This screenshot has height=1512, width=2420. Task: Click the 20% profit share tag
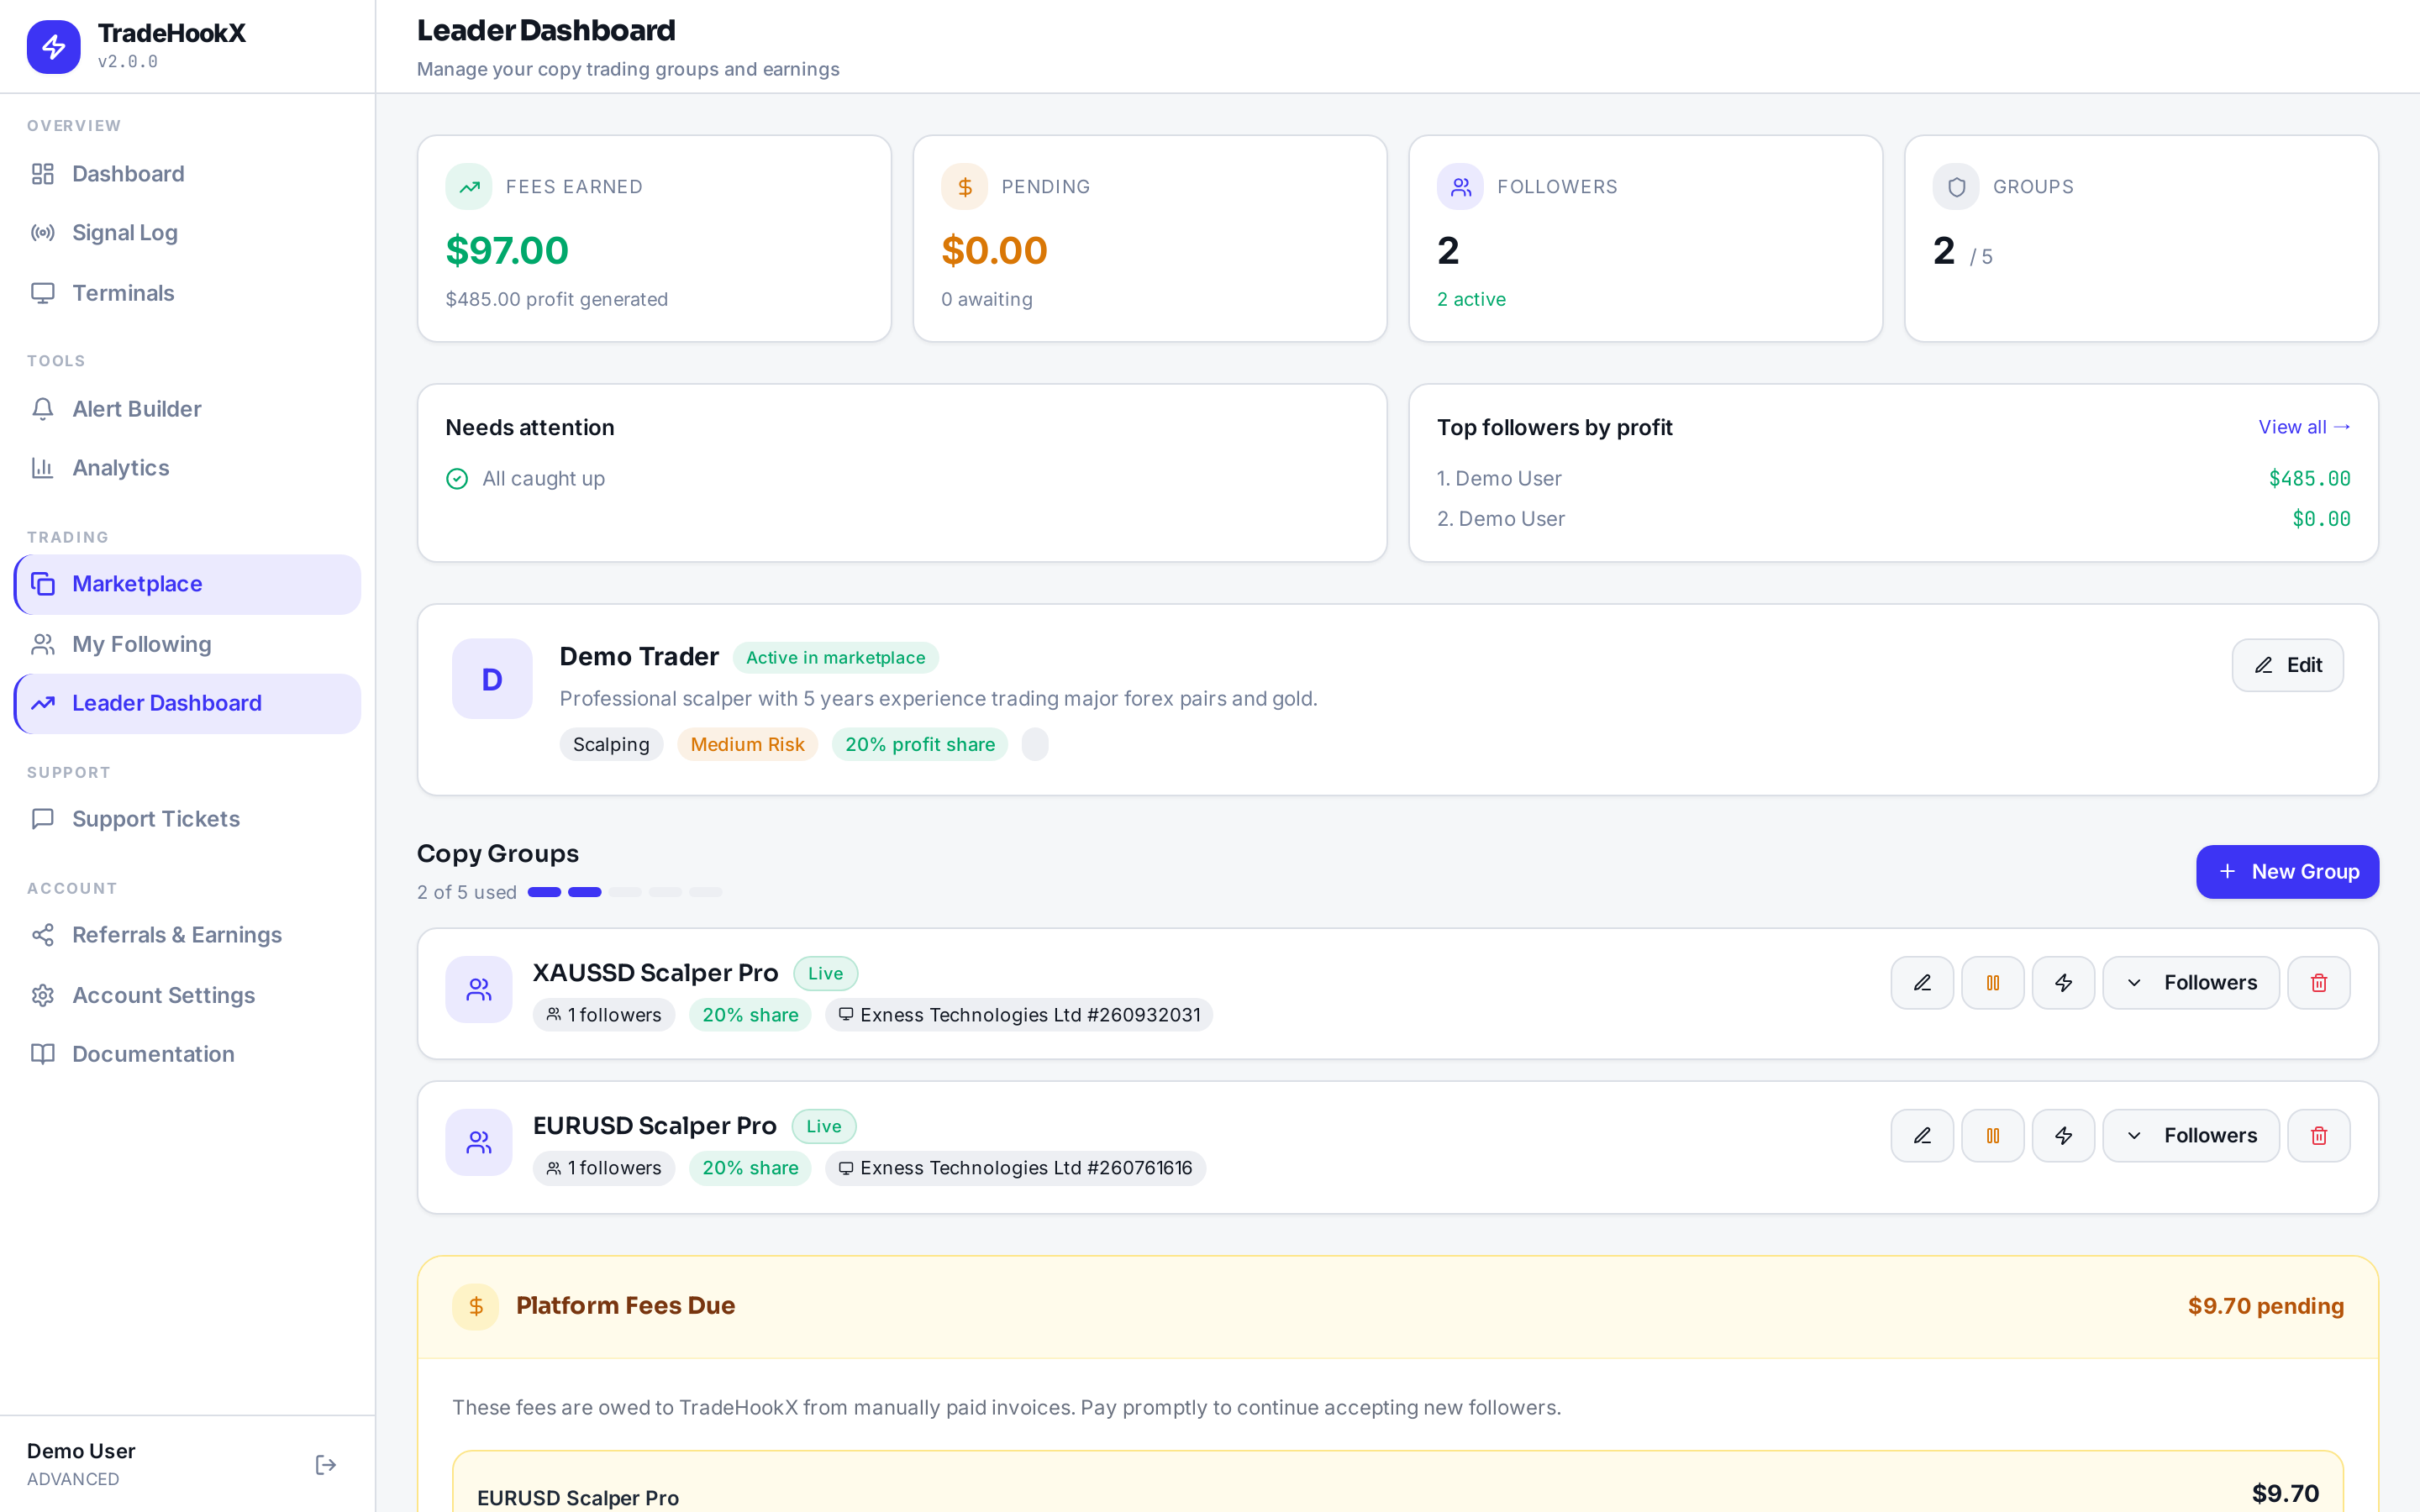[920, 744]
